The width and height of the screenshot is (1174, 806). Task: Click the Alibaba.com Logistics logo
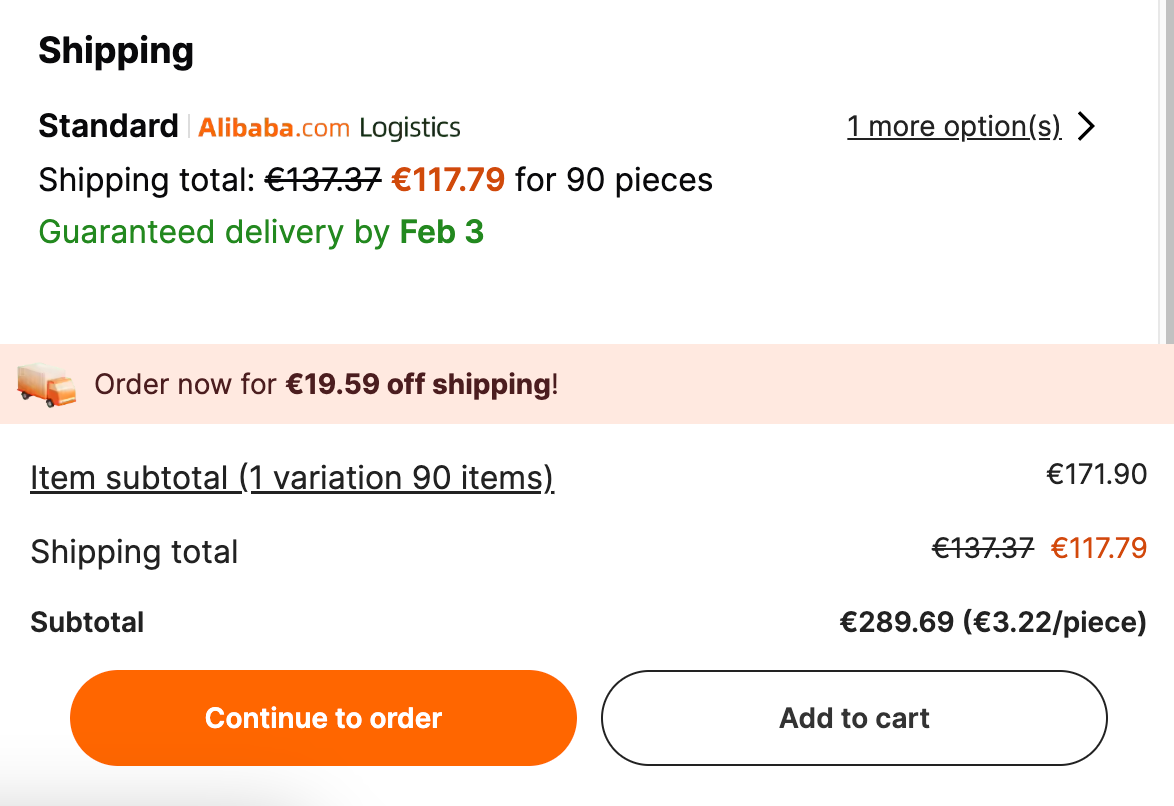click(x=329, y=128)
